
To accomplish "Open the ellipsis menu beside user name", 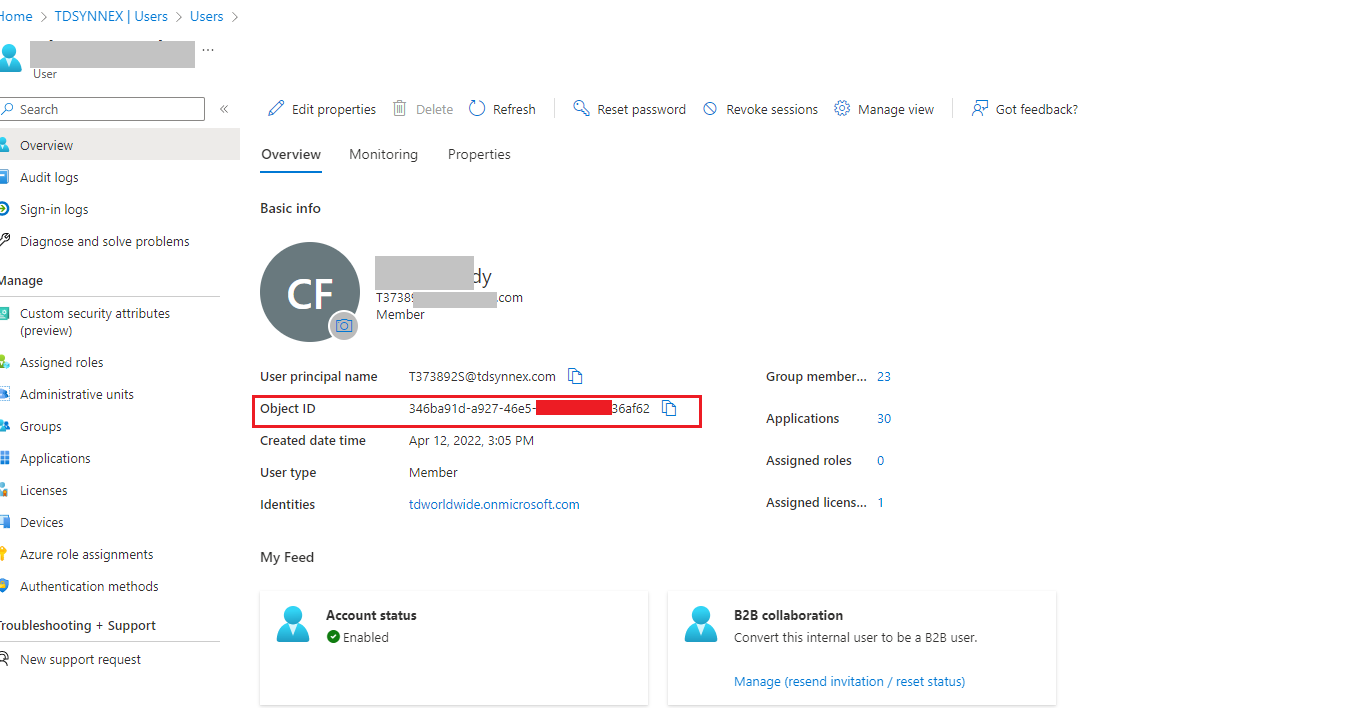I will point(207,49).
